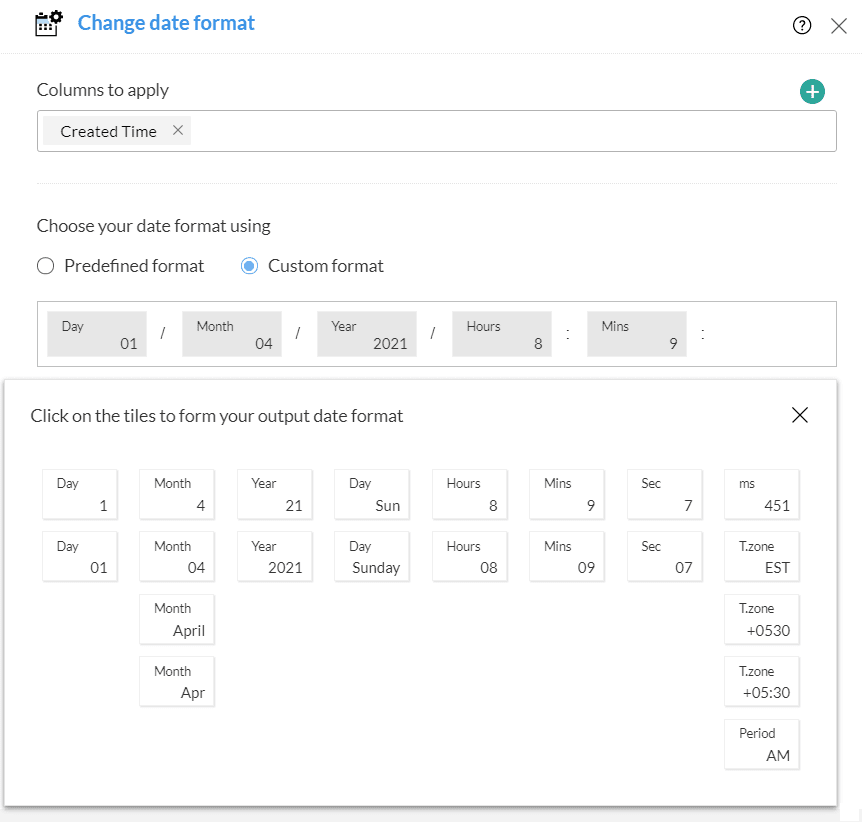Image resolution: width=862 pixels, height=822 pixels.
Task: Pick the Month Apr tile
Action: click(177, 682)
